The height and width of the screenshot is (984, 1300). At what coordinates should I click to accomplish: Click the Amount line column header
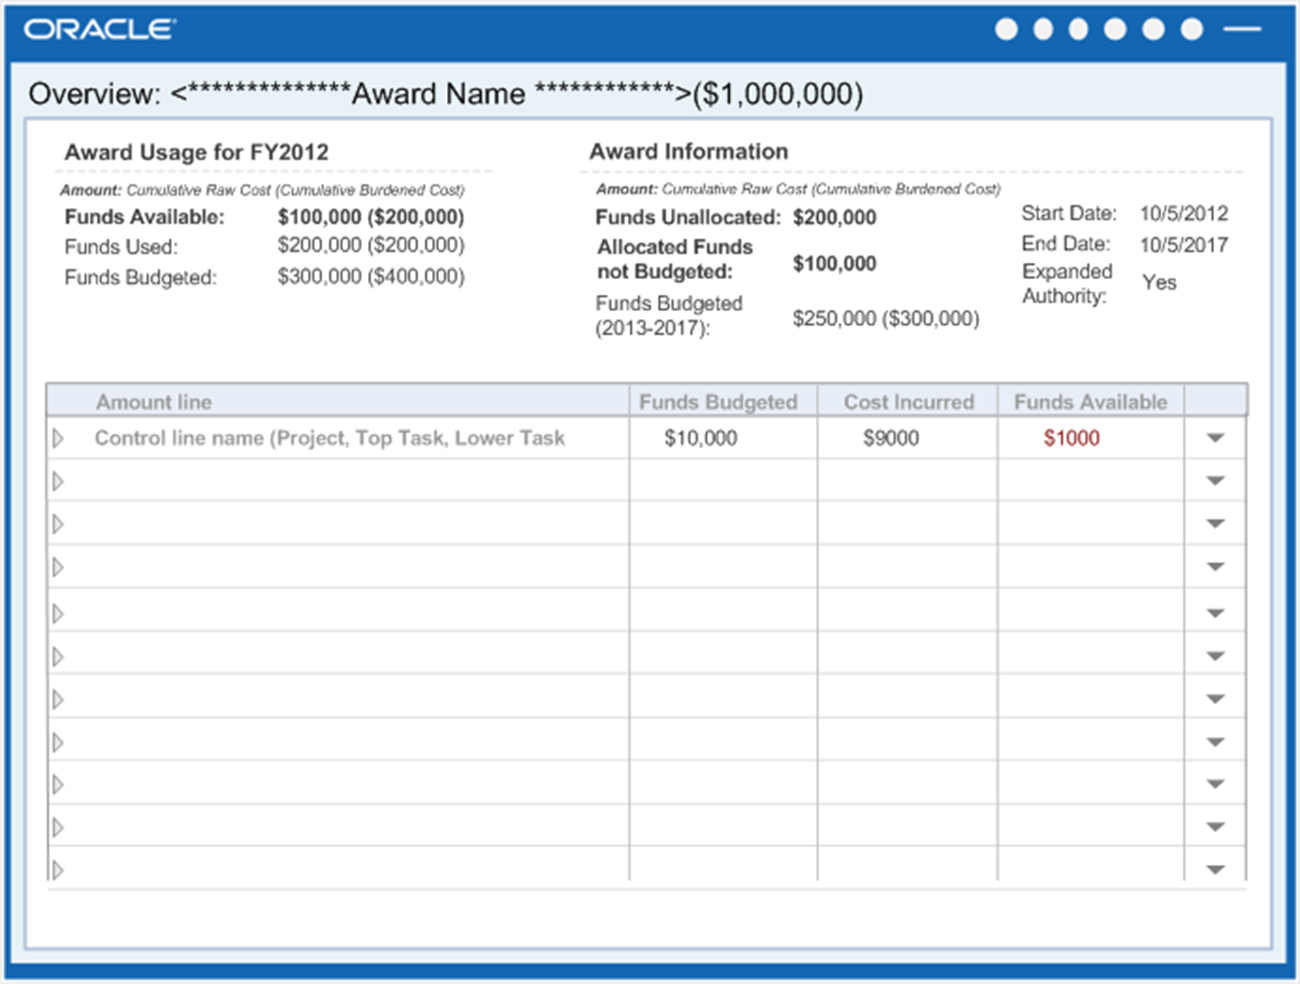coord(154,402)
